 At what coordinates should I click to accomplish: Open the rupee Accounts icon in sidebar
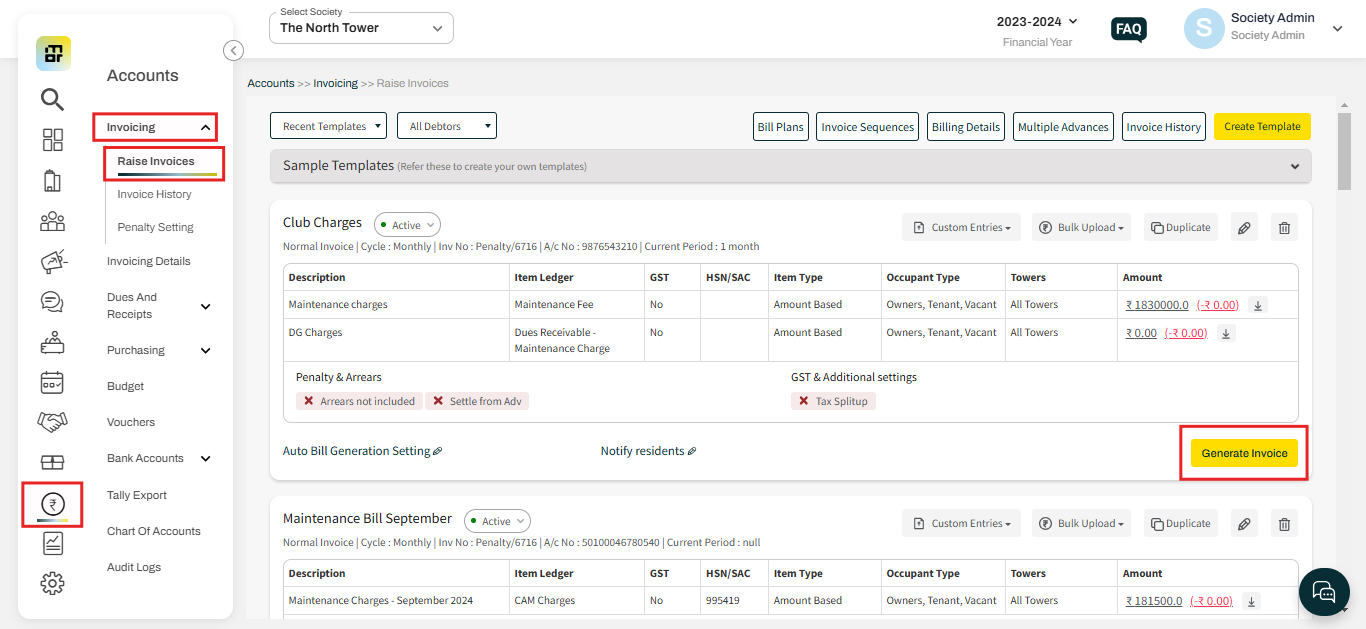(x=53, y=504)
